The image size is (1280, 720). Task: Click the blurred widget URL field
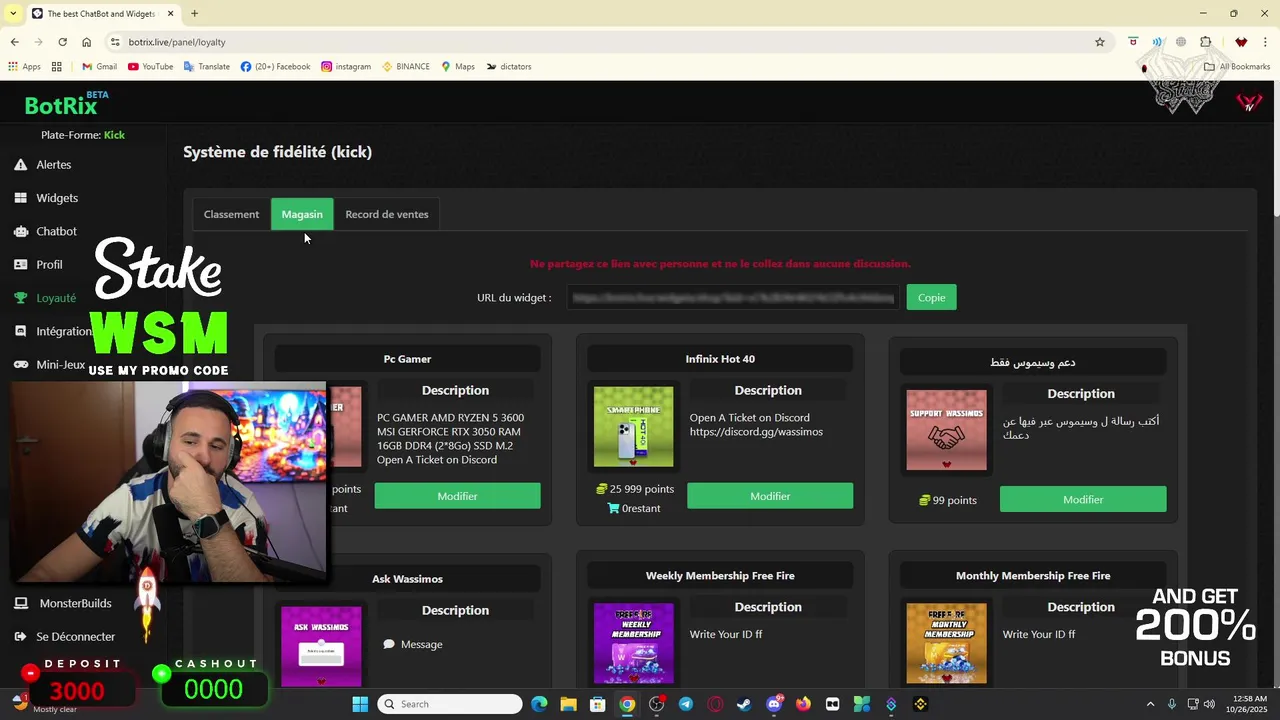click(x=732, y=297)
